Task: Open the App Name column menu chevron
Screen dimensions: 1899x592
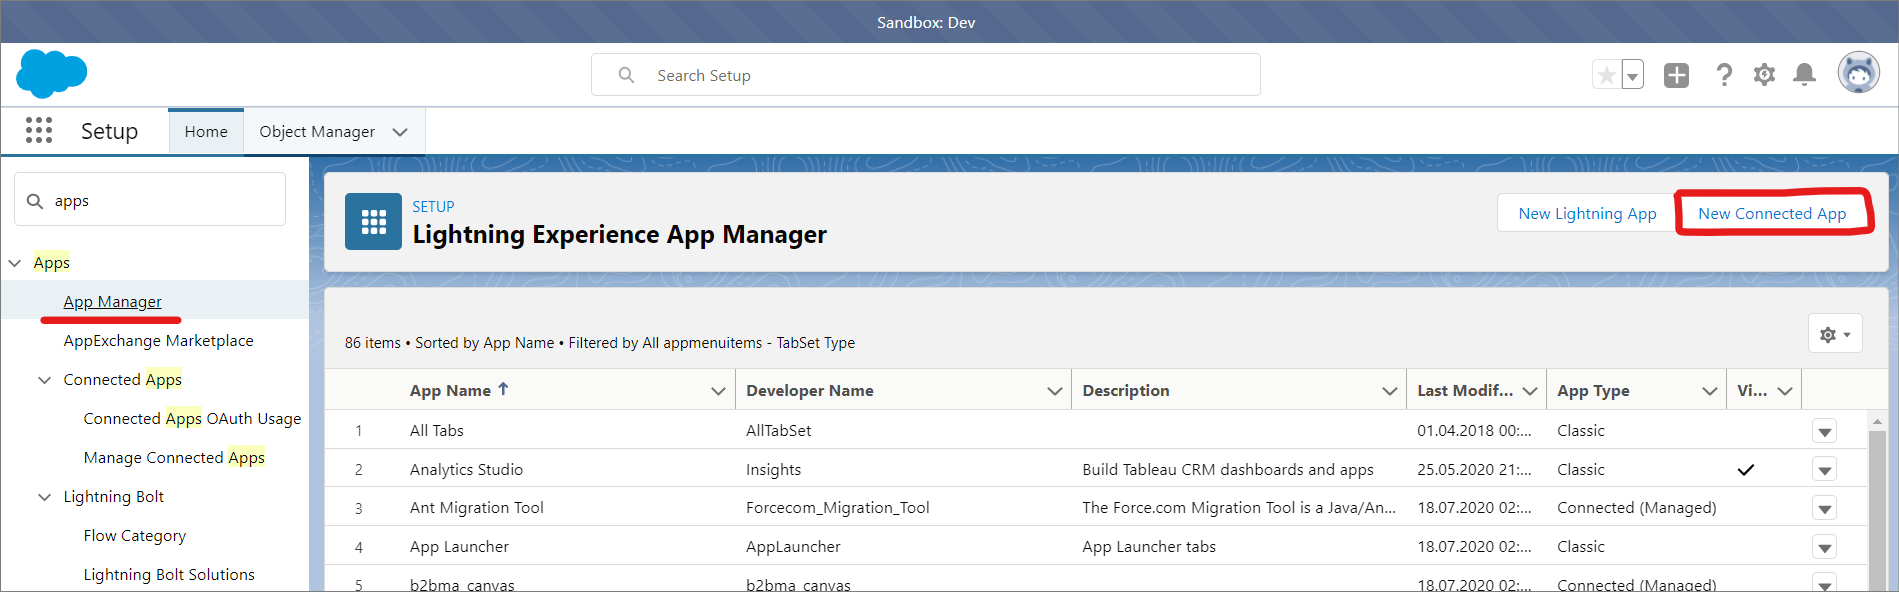Action: point(718,391)
